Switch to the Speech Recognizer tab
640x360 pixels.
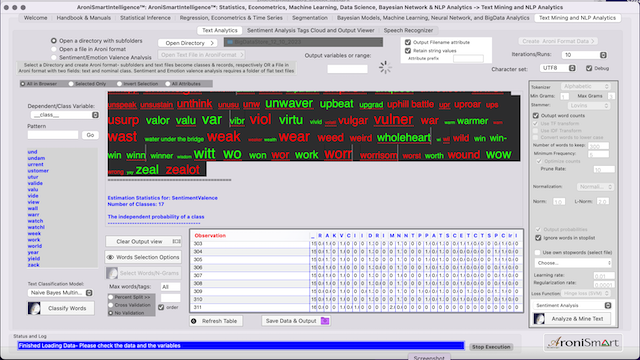pyautogui.click(x=408, y=30)
